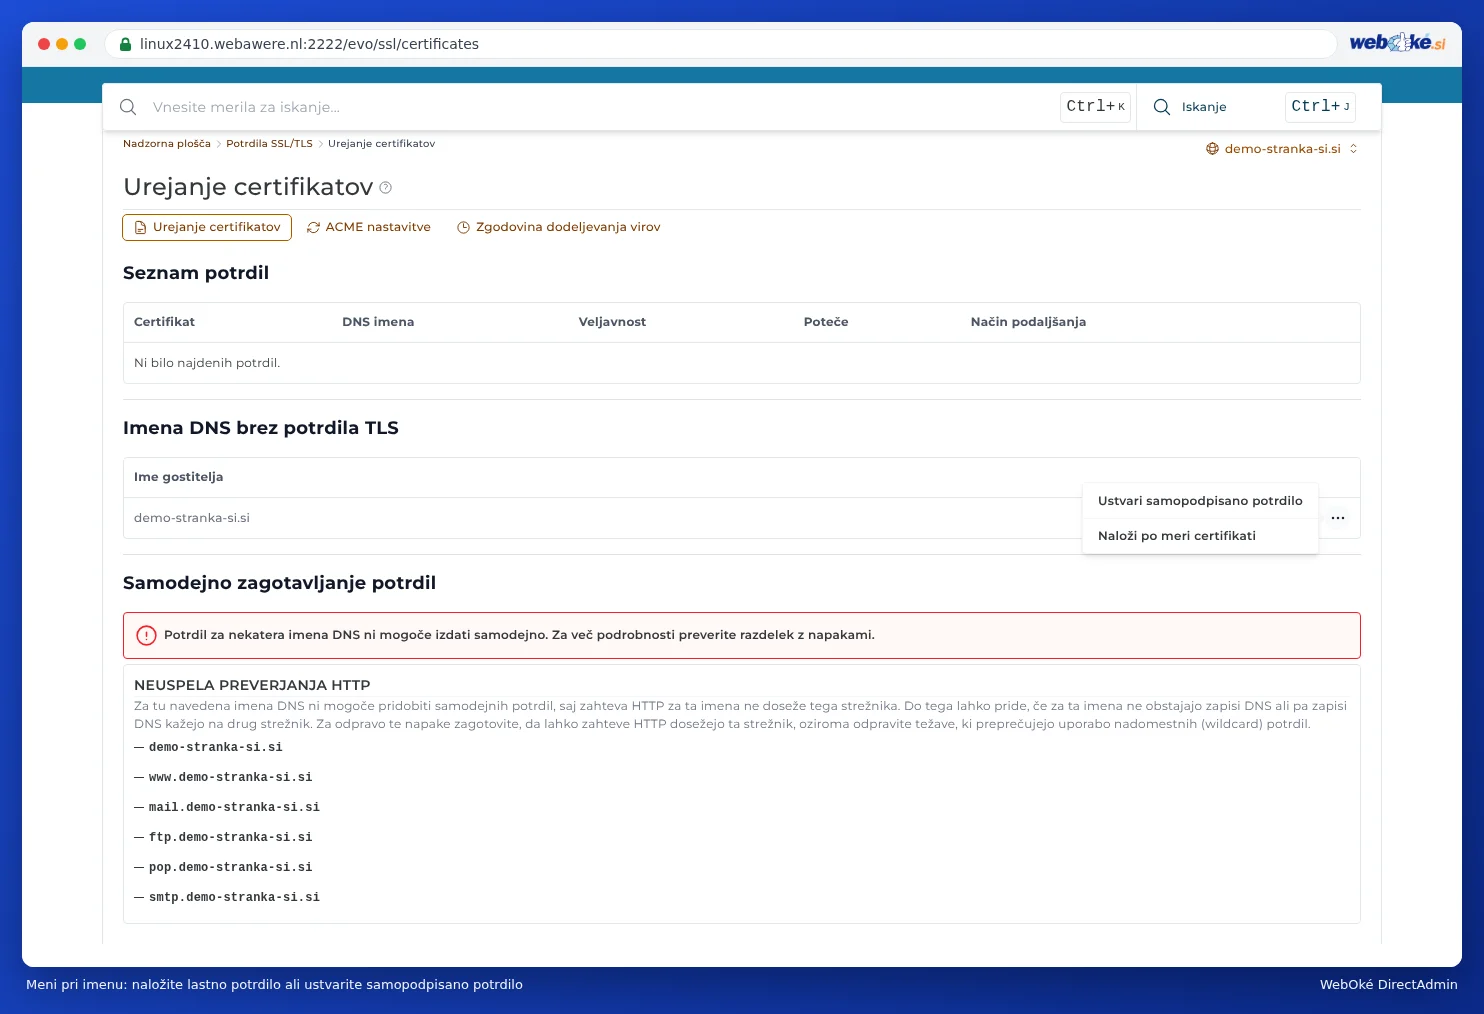Click the search magnifier icon in the search bar
Screen dimensions: 1484x1014
click(x=128, y=107)
